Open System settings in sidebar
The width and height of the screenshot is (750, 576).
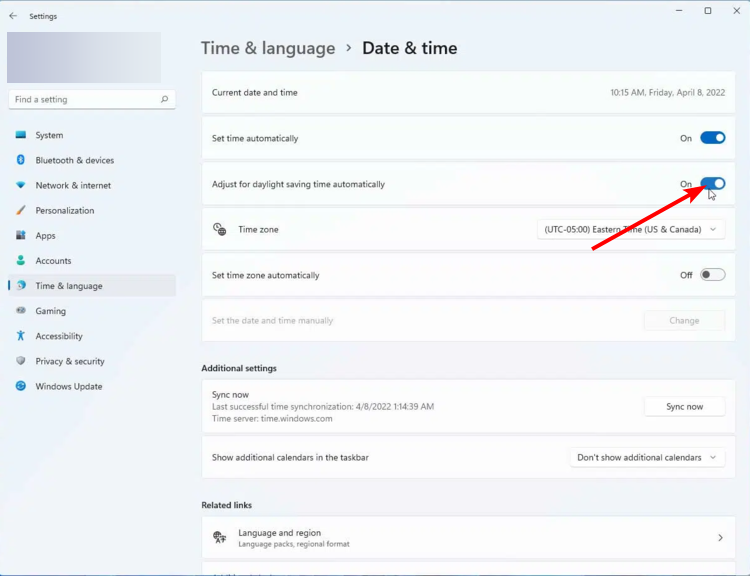coord(92,135)
